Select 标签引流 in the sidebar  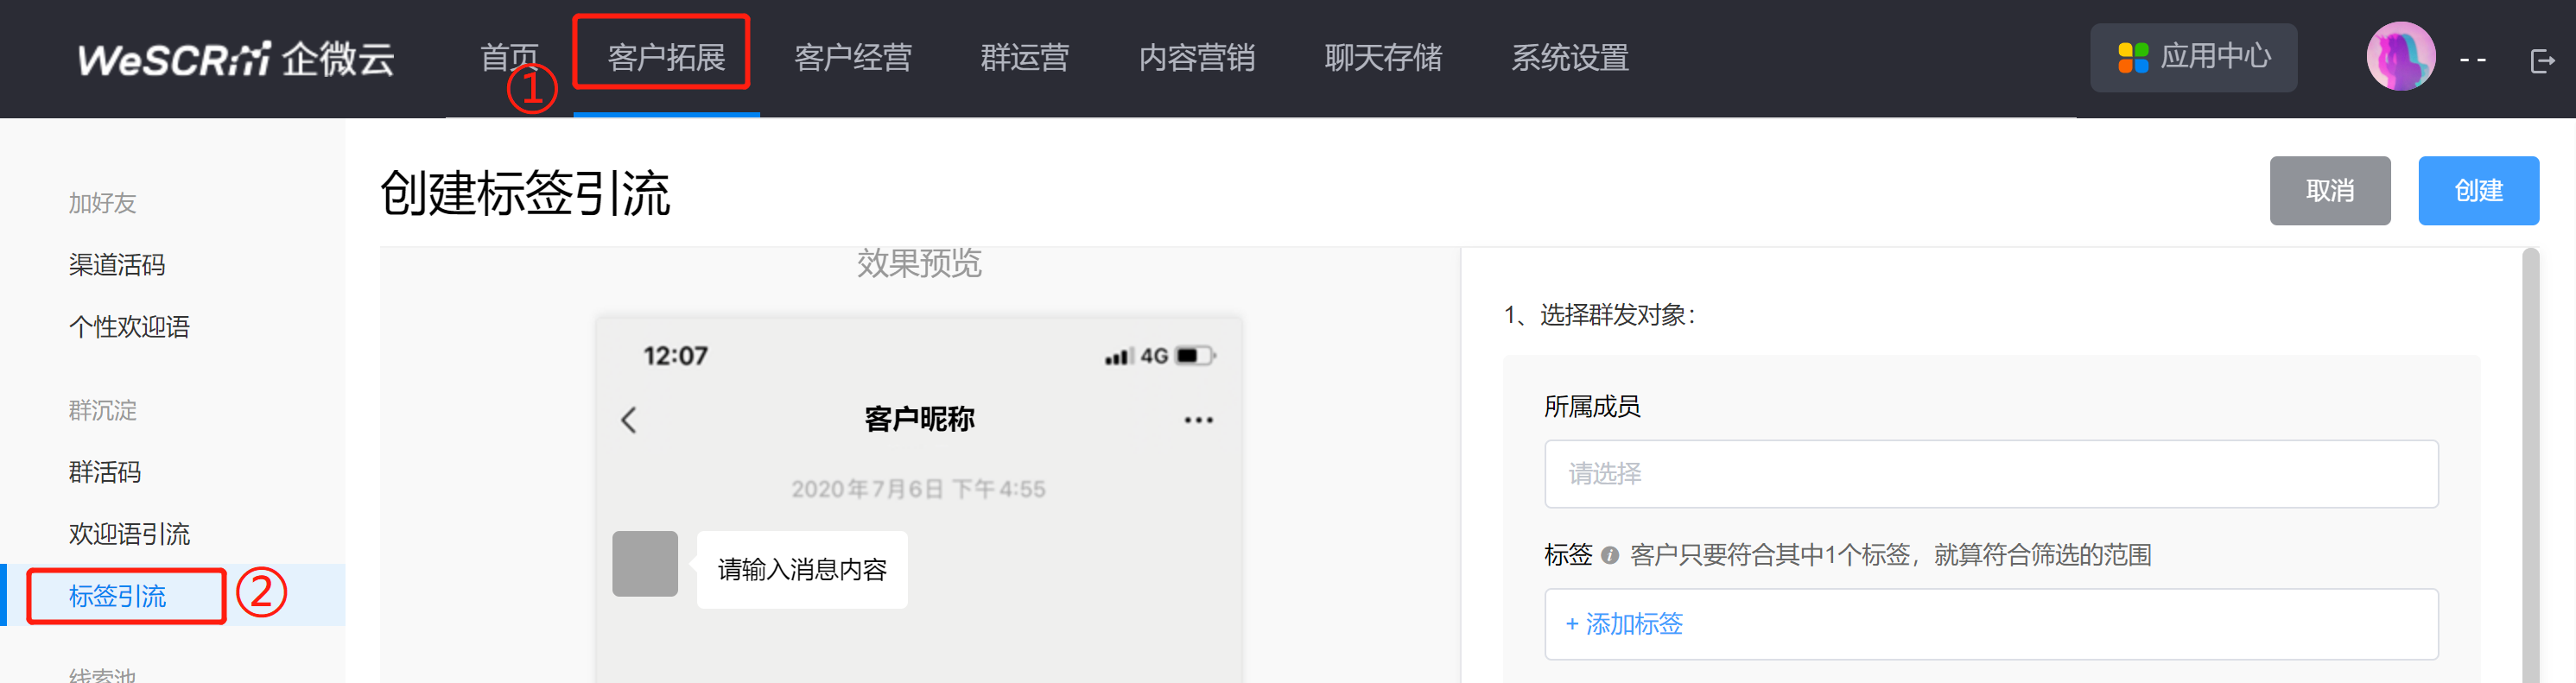pos(118,596)
